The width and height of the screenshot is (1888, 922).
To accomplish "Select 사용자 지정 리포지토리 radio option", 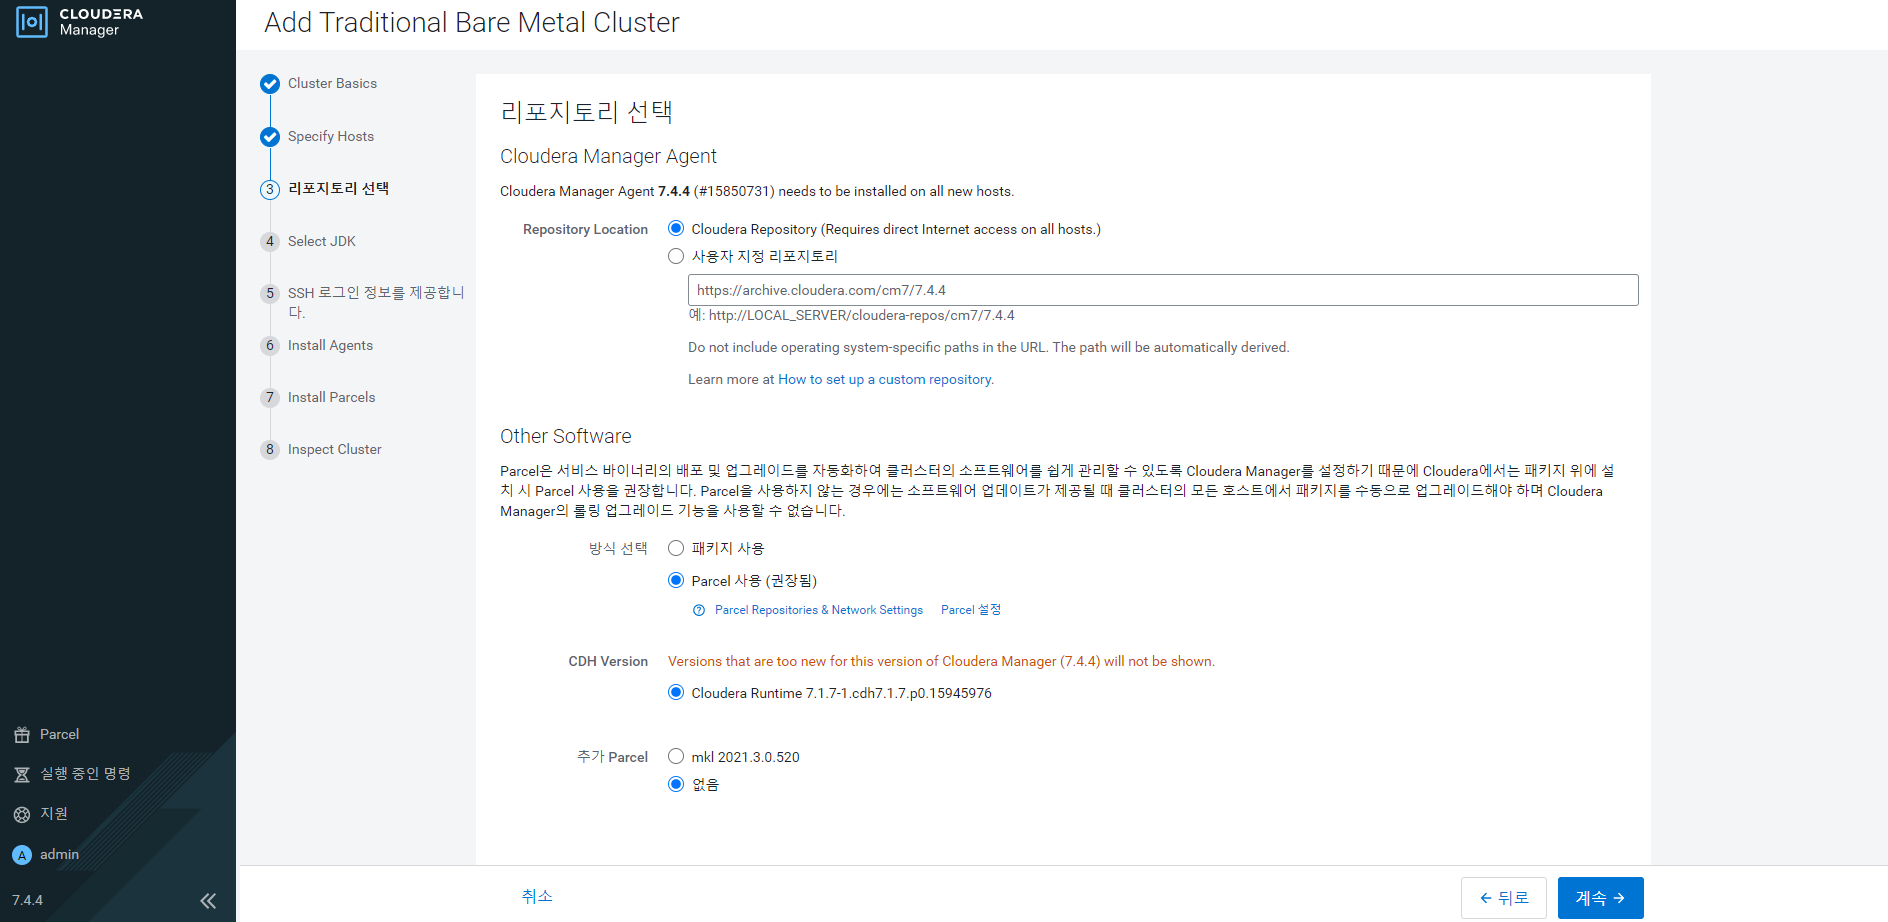I will 676,256.
